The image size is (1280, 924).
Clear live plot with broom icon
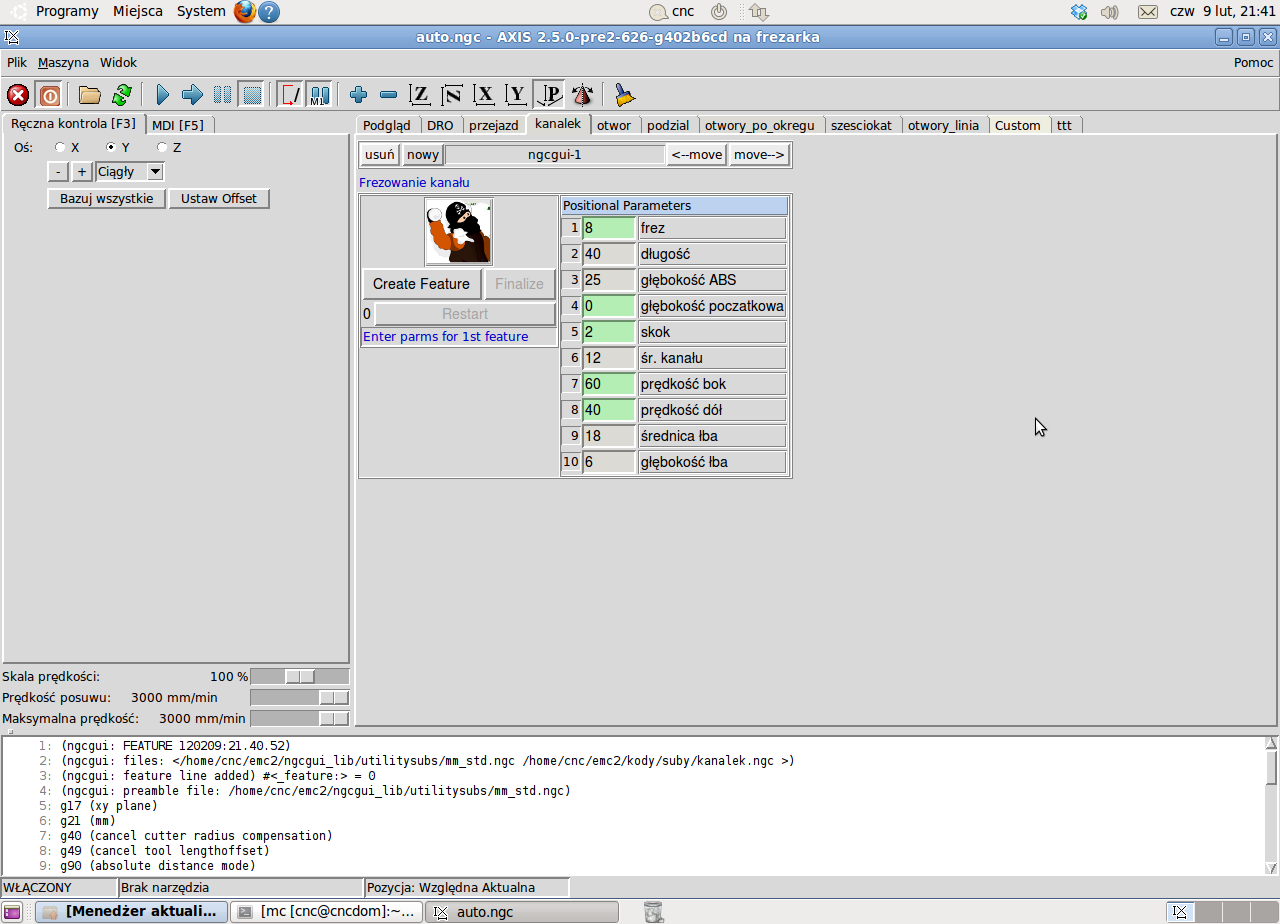pyautogui.click(x=625, y=95)
